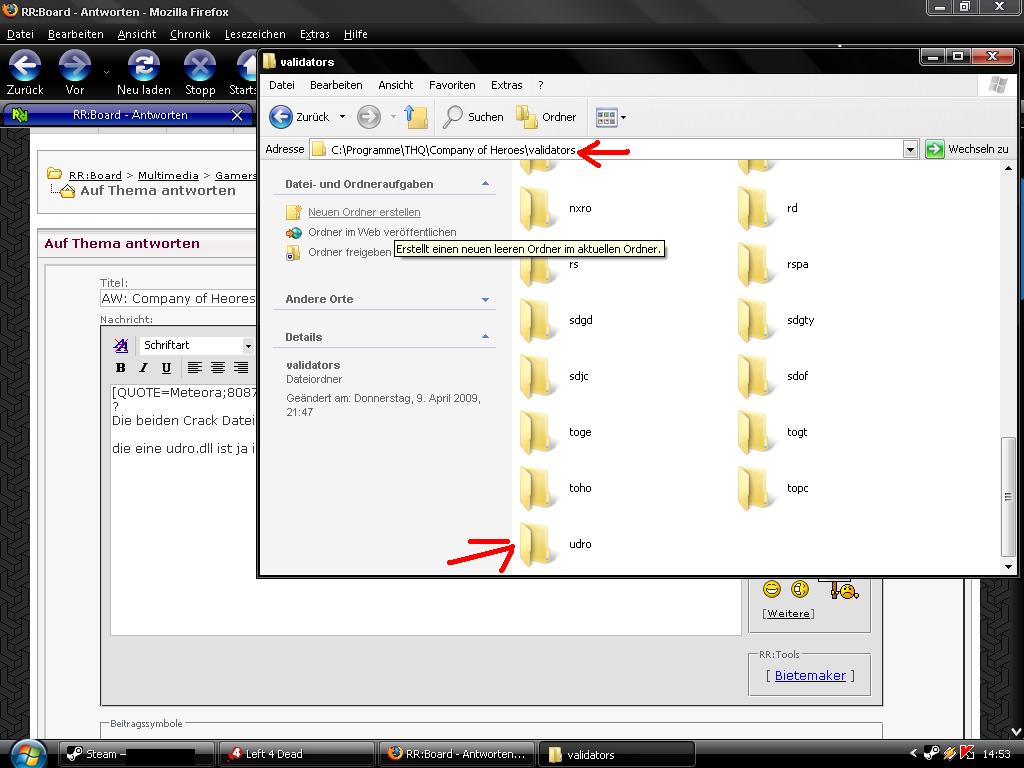Image resolution: width=1024 pixels, height=768 pixels.
Task: Select the nxro folder
Action: pyautogui.click(x=556, y=208)
